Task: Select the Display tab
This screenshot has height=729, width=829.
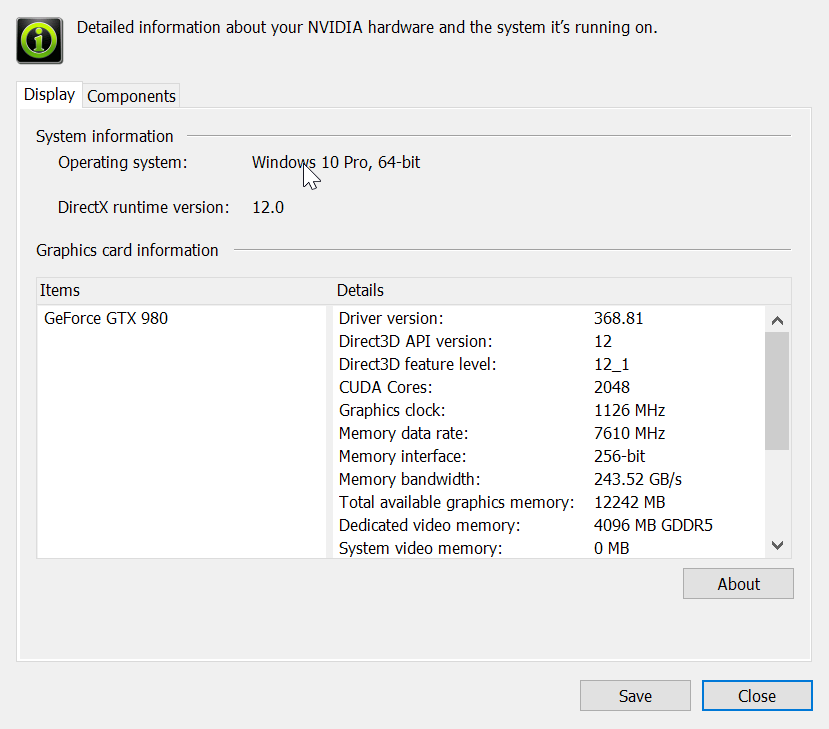Action: click(50, 95)
